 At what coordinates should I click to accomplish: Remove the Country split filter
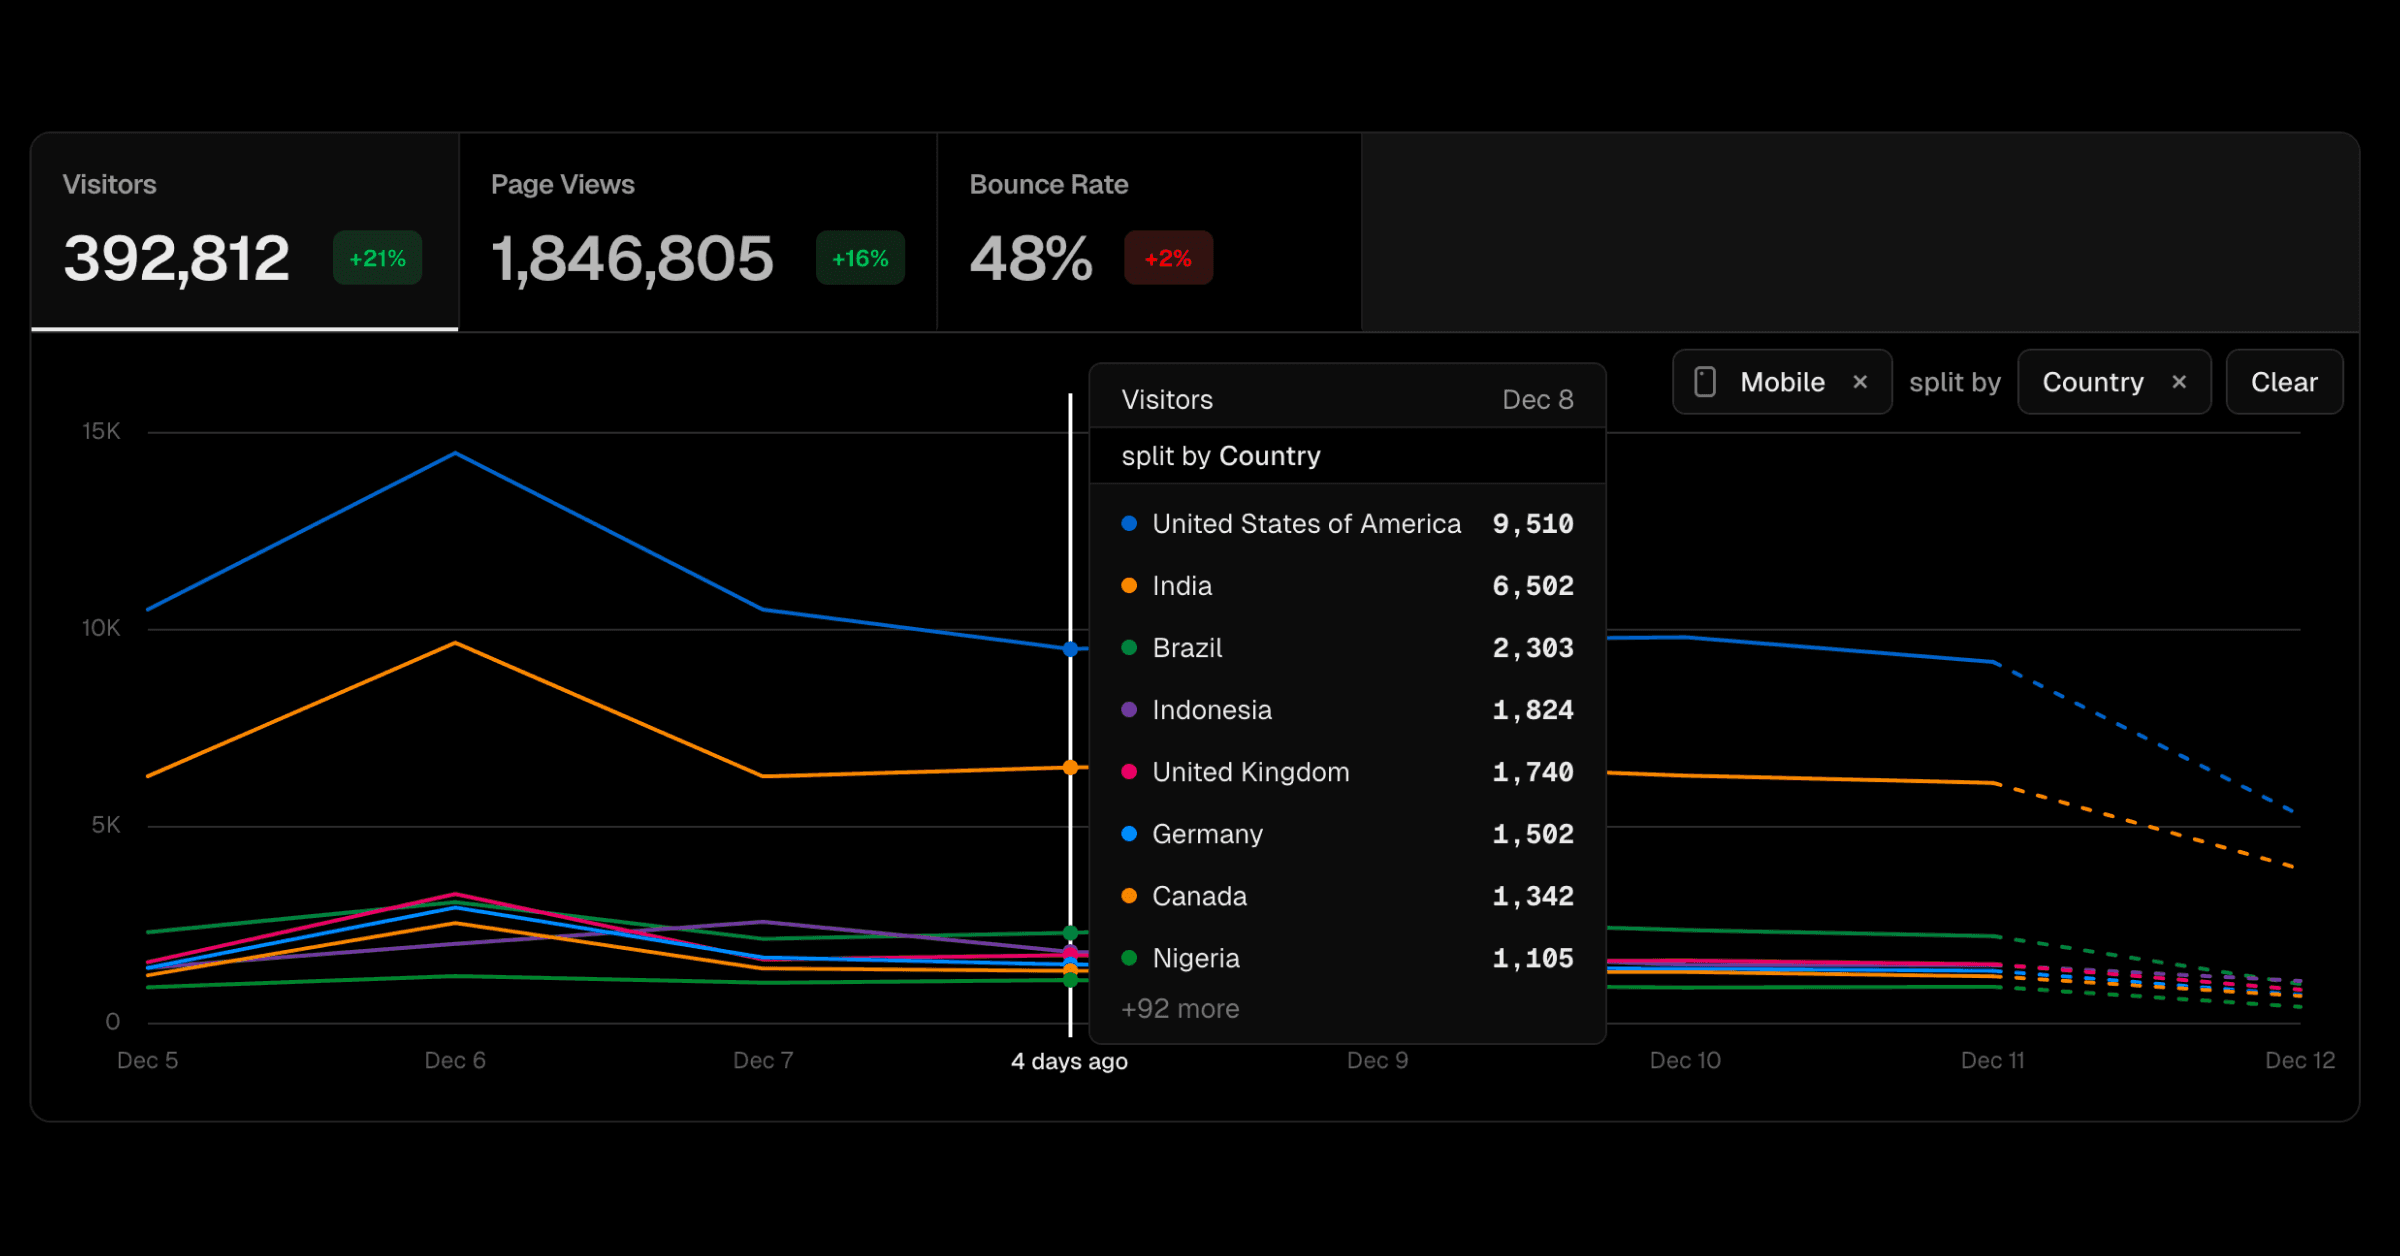pyautogui.click(x=2179, y=381)
